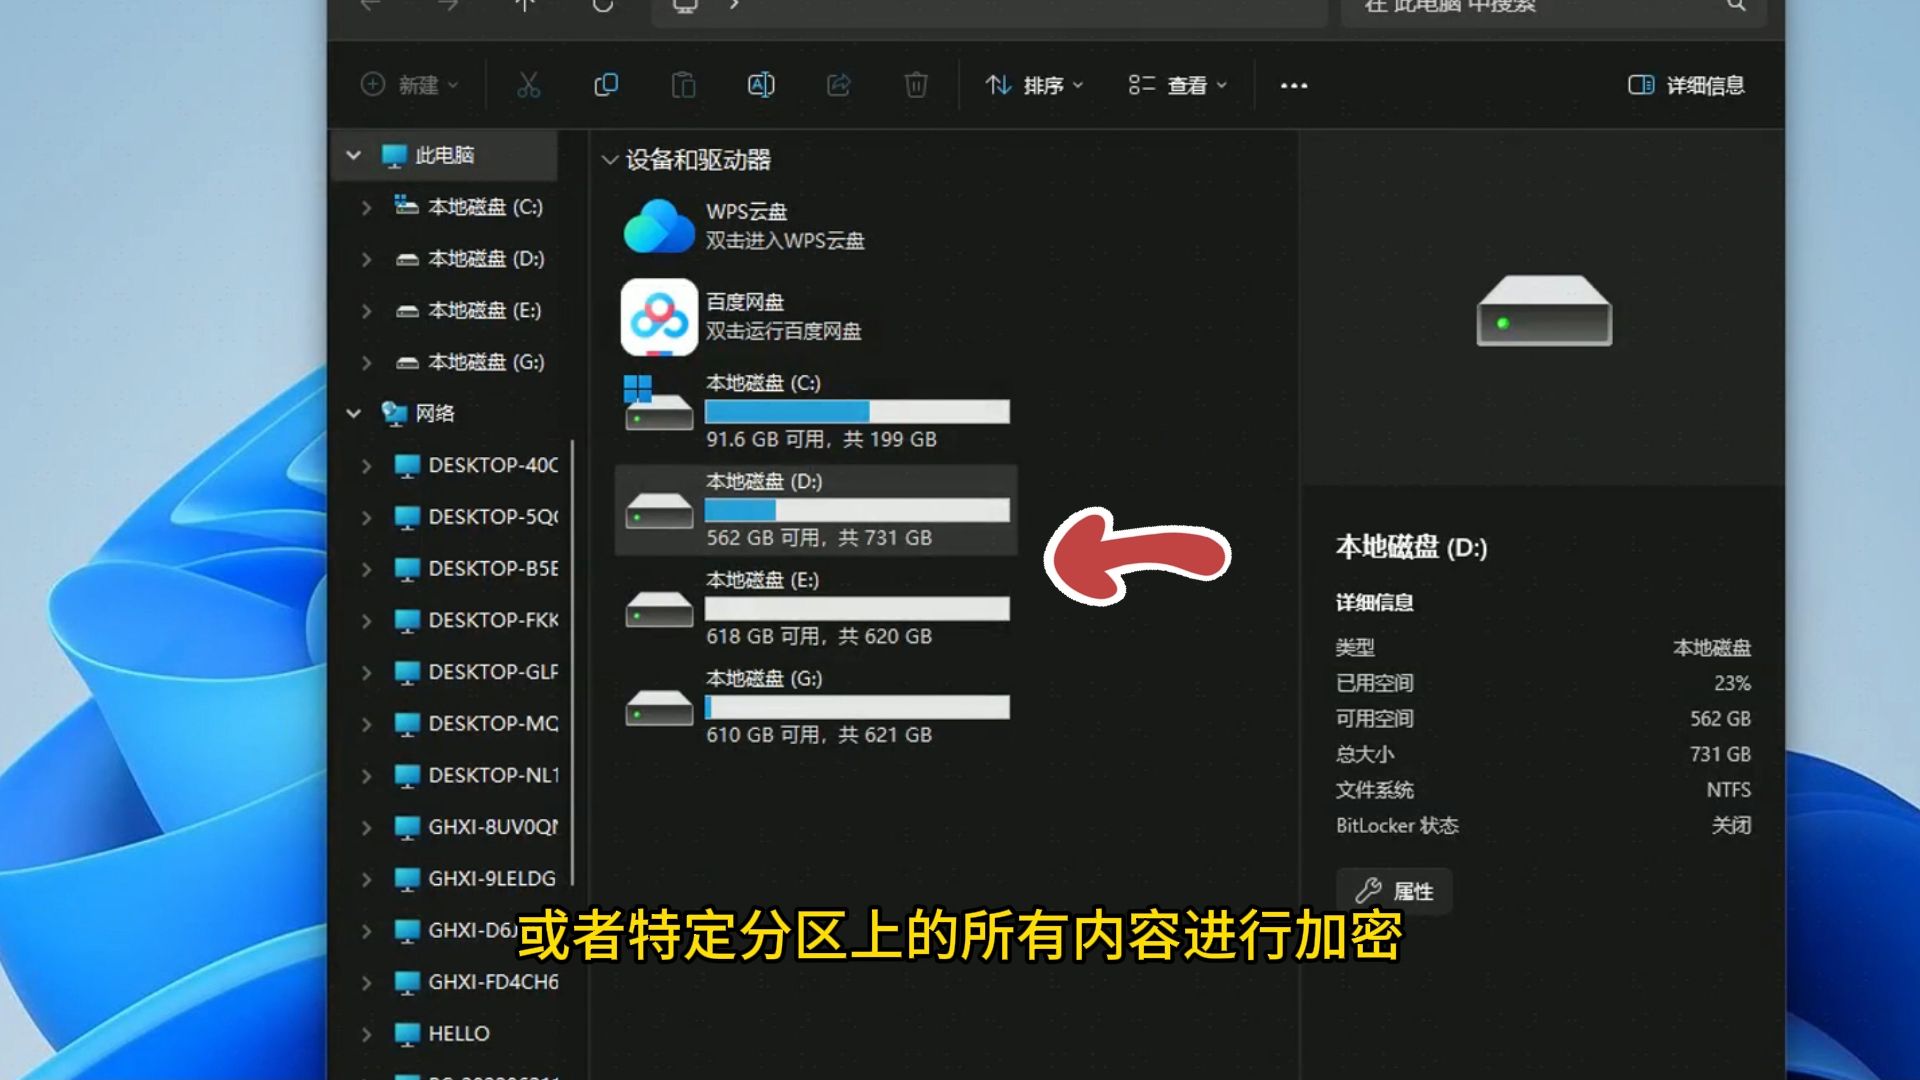This screenshot has width=1920, height=1080.
Task: Open the three-dot more options menu
Action: [1294, 86]
